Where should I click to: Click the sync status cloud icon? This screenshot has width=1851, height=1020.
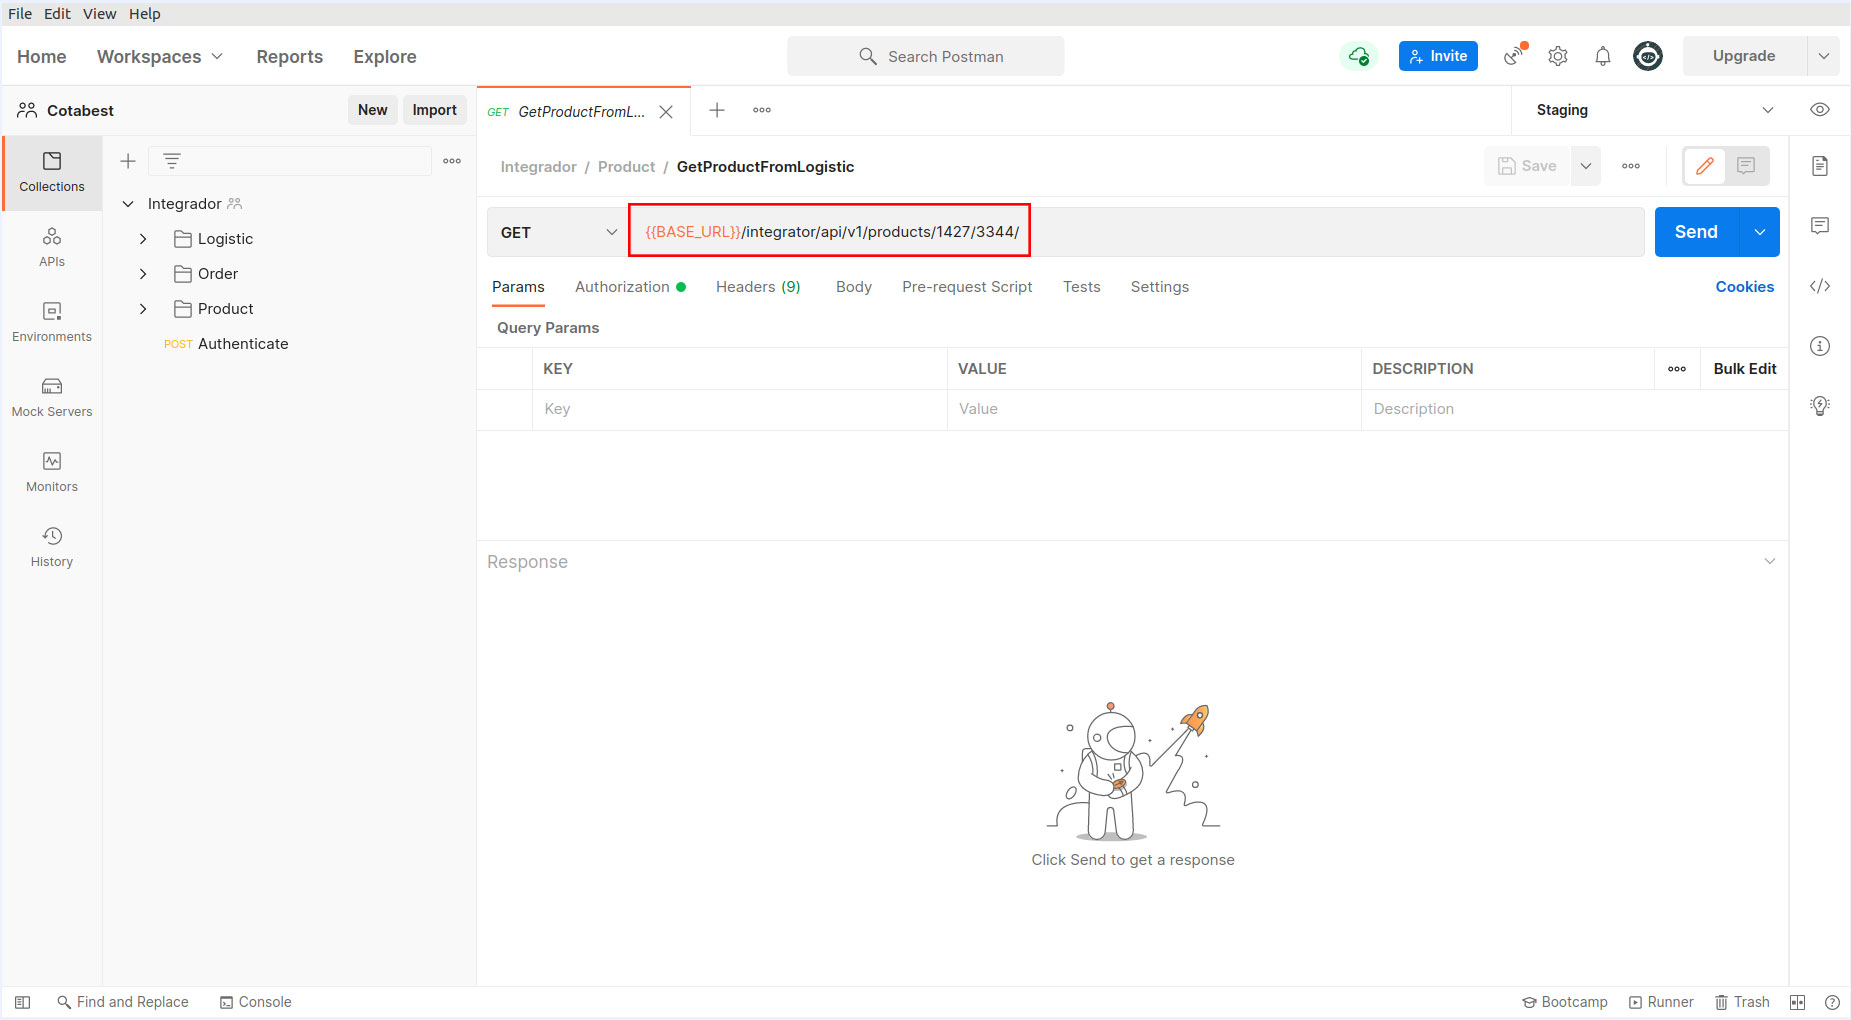click(x=1358, y=56)
